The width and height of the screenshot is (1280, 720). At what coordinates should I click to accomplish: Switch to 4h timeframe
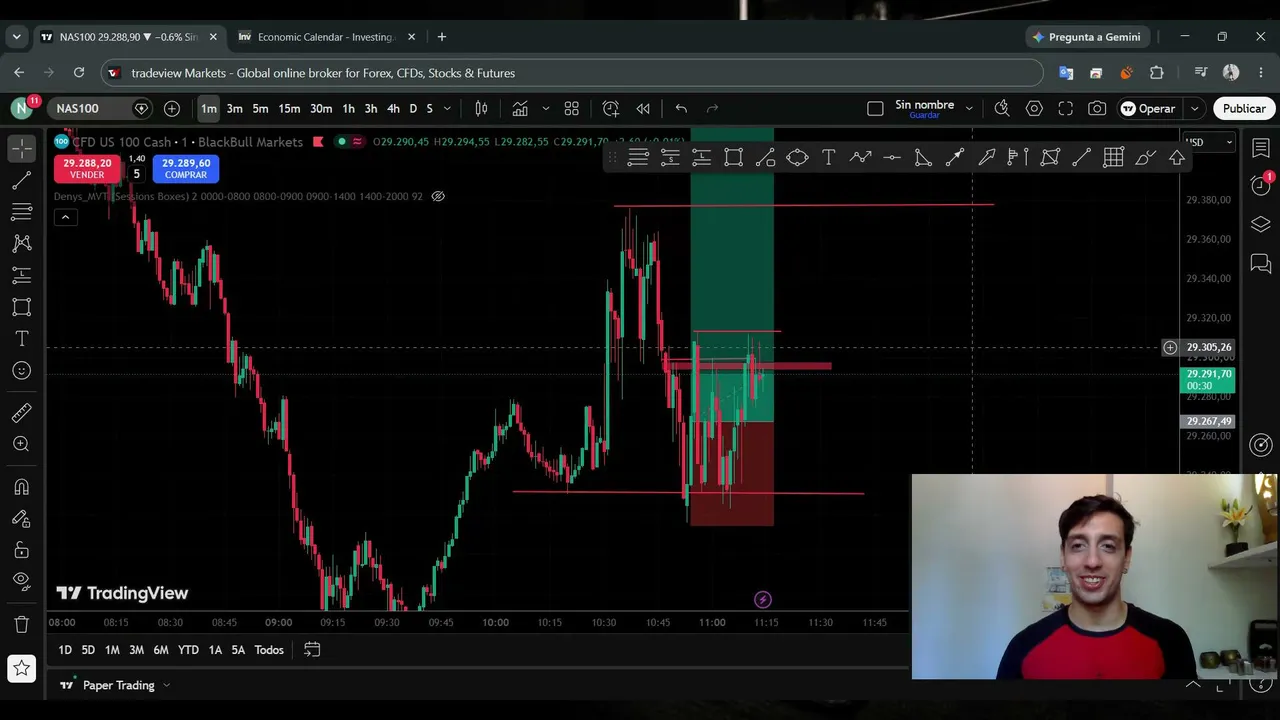[393, 108]
